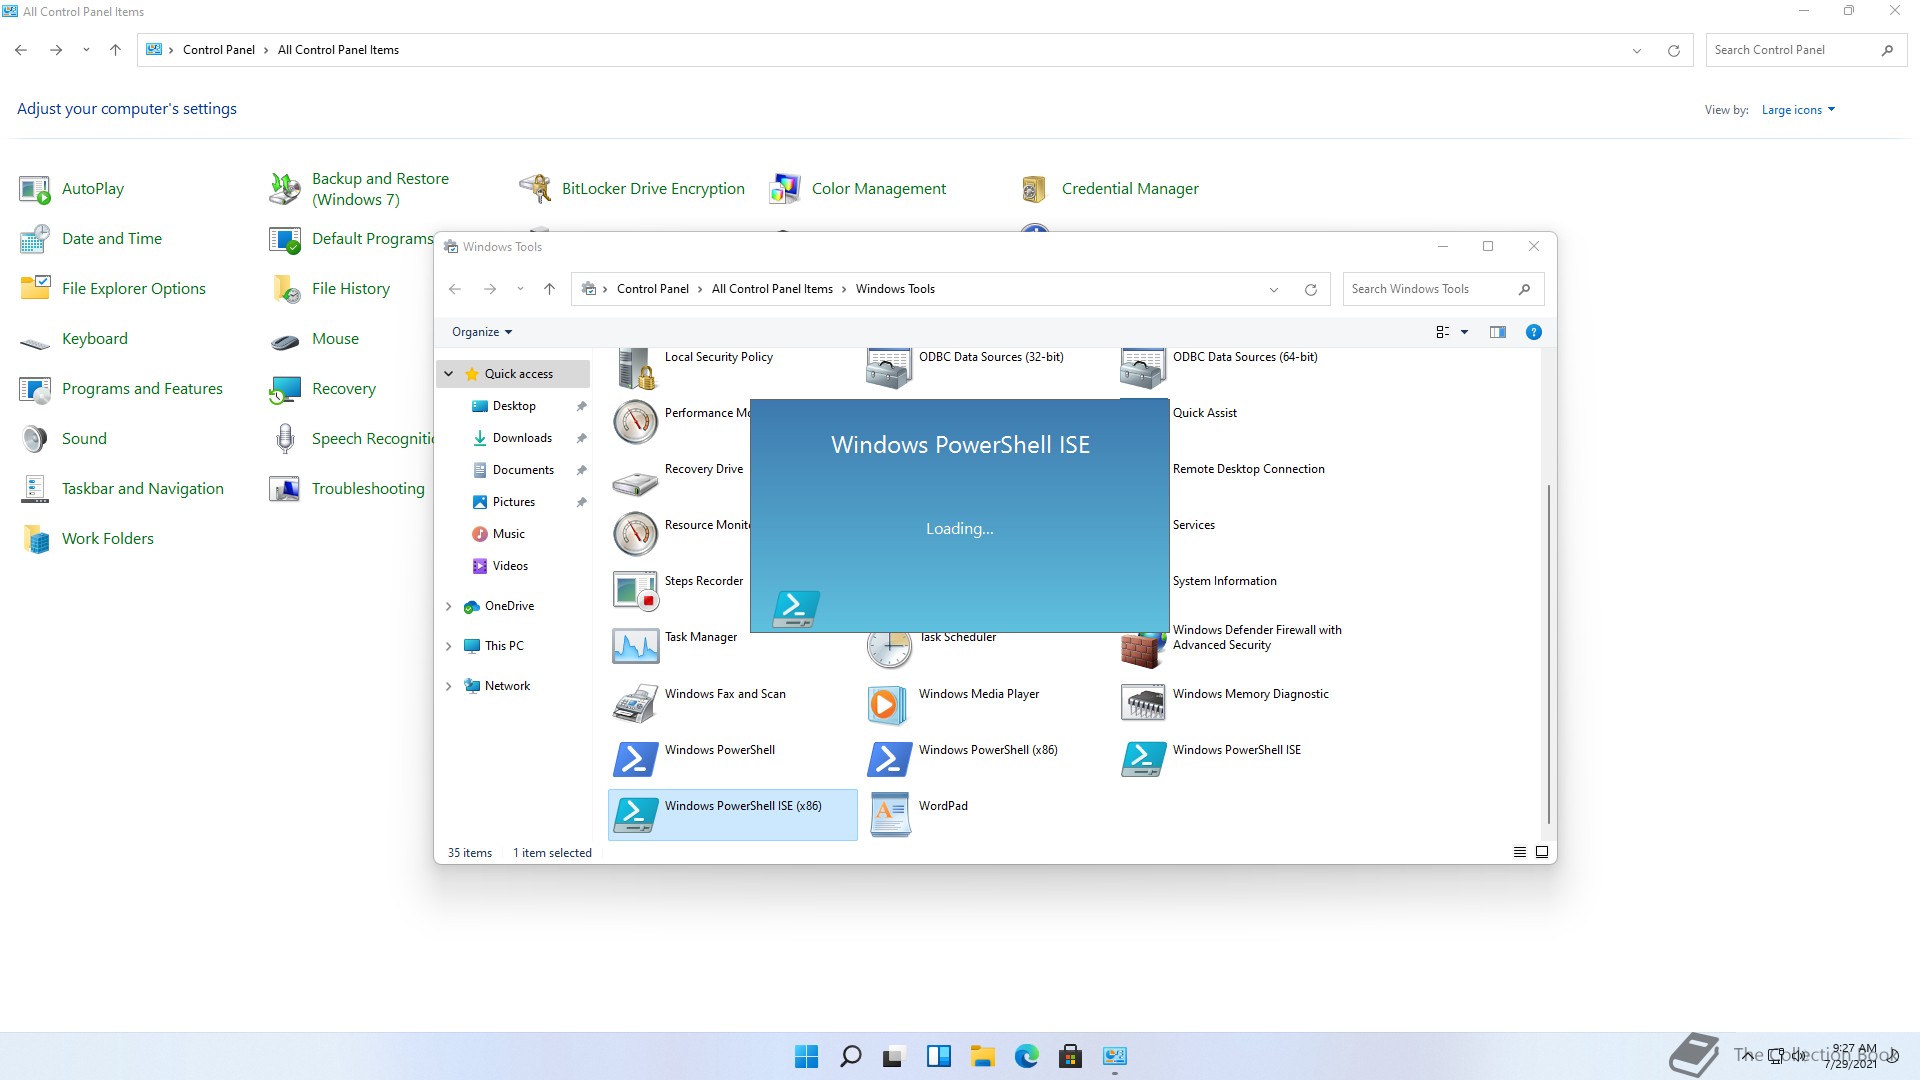This screenshot has width=1920, height=1080.
Task: Open the Color Management icon in Control Panel
Action: point(785,188)
